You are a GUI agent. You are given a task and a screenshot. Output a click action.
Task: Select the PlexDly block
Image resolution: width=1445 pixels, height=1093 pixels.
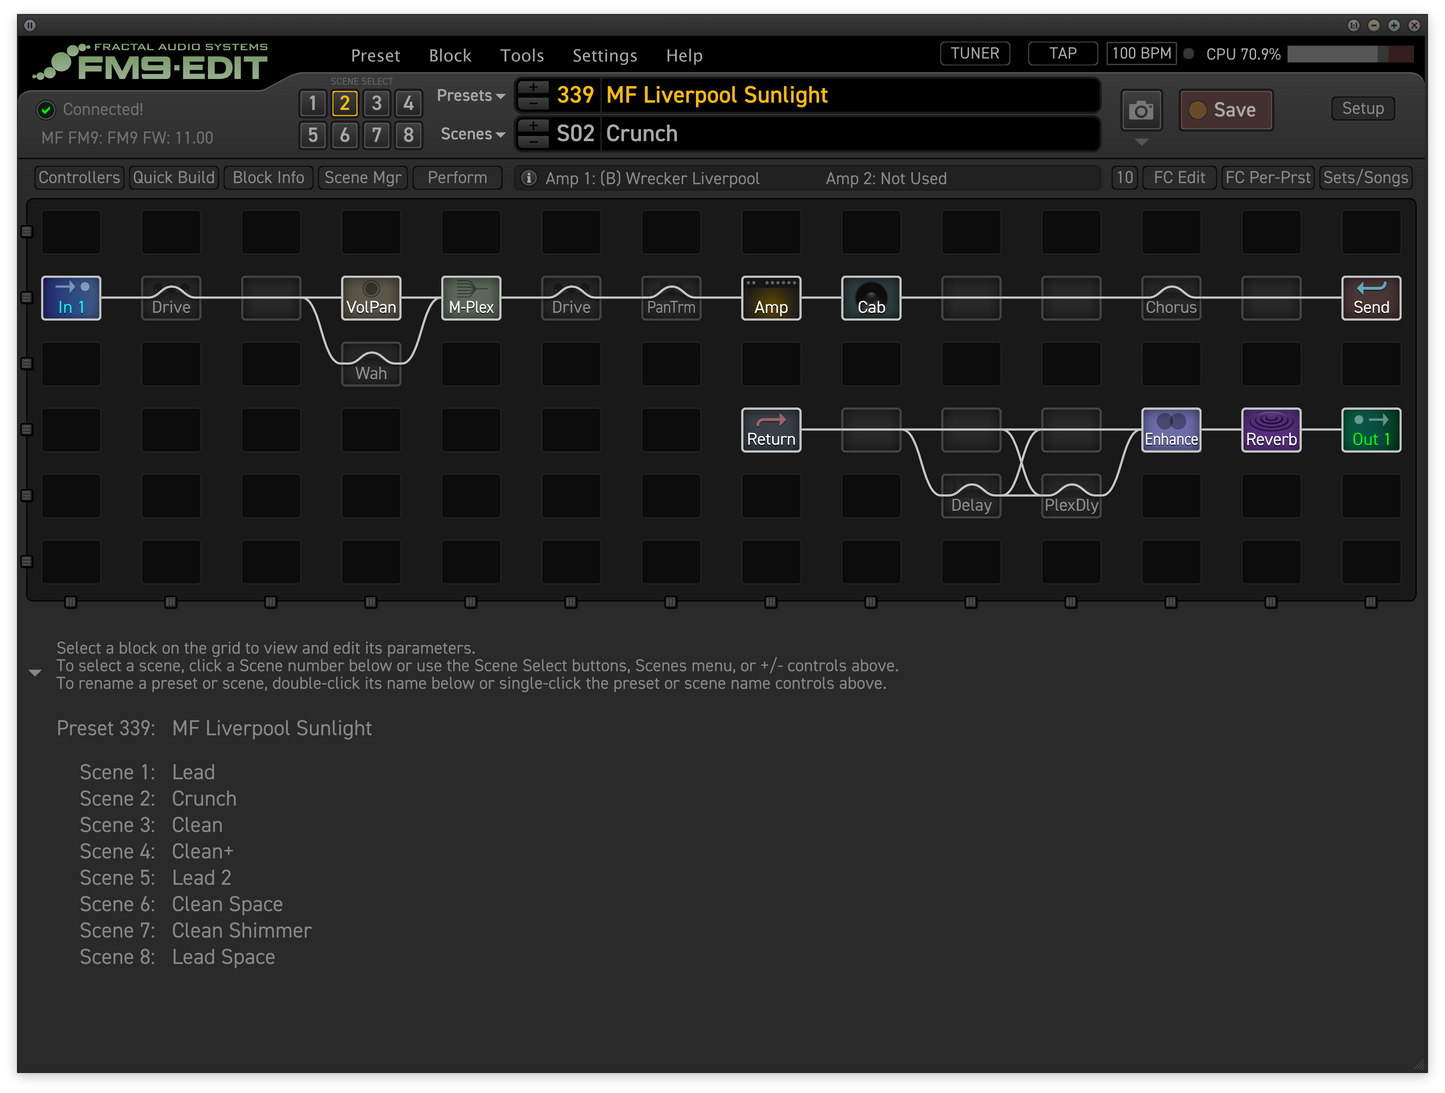pyautogui.click(x=1071, y=496)
